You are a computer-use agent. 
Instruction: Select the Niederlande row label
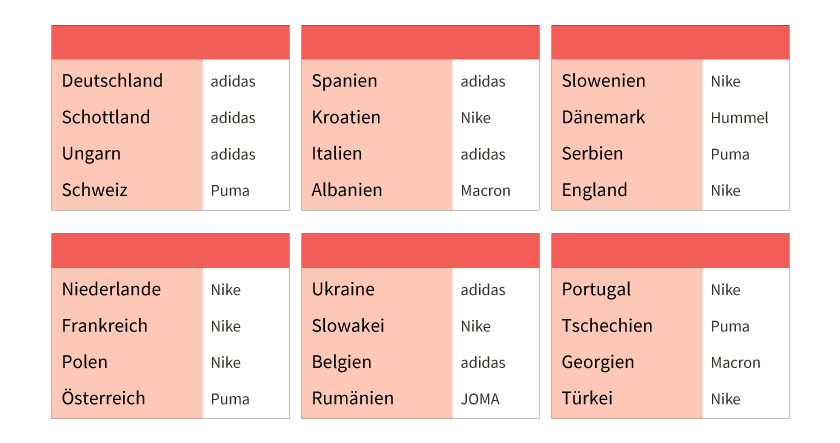pyautogui.click(x=111, y=289)
